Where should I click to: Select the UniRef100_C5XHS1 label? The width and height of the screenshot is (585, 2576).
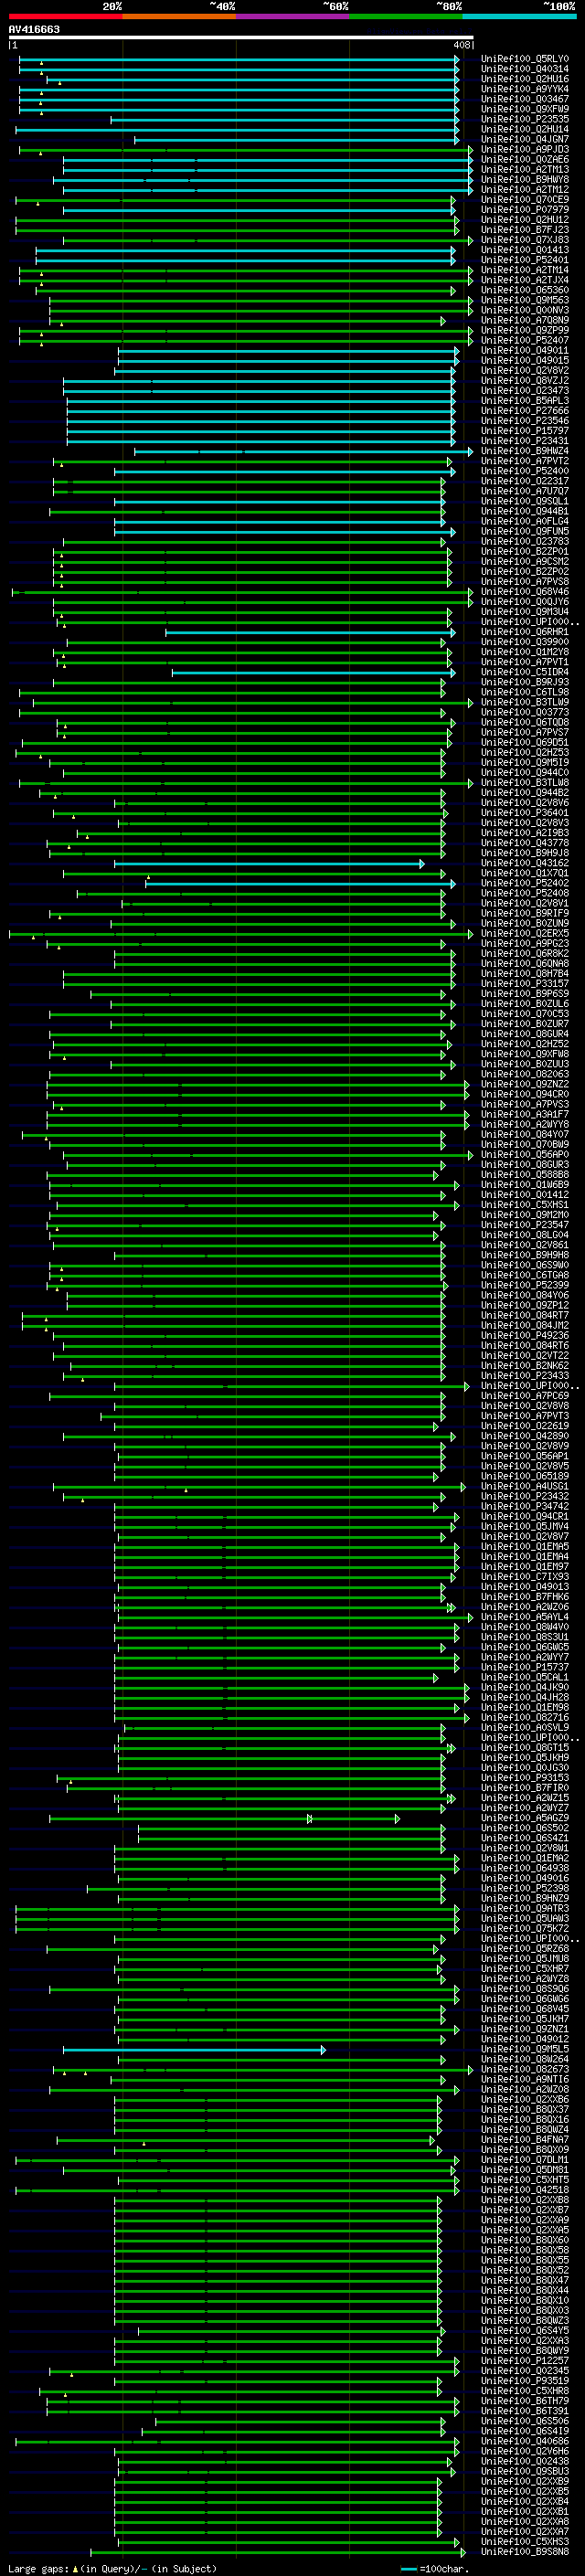[525, 1205]
